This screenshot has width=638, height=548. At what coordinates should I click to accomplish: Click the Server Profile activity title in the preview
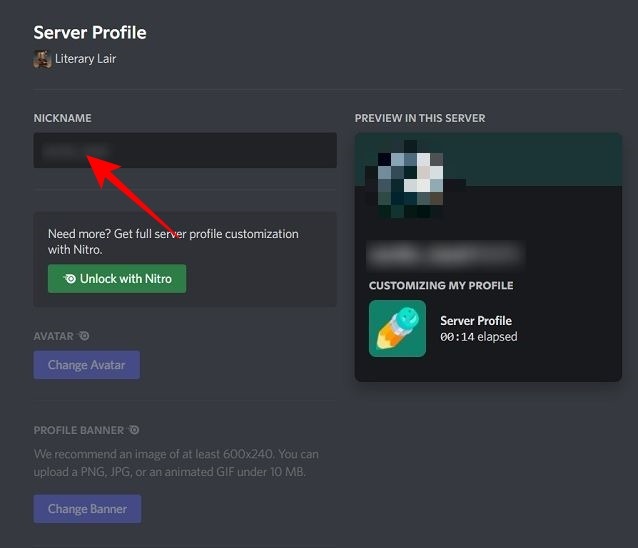click(x=476, y=321)
